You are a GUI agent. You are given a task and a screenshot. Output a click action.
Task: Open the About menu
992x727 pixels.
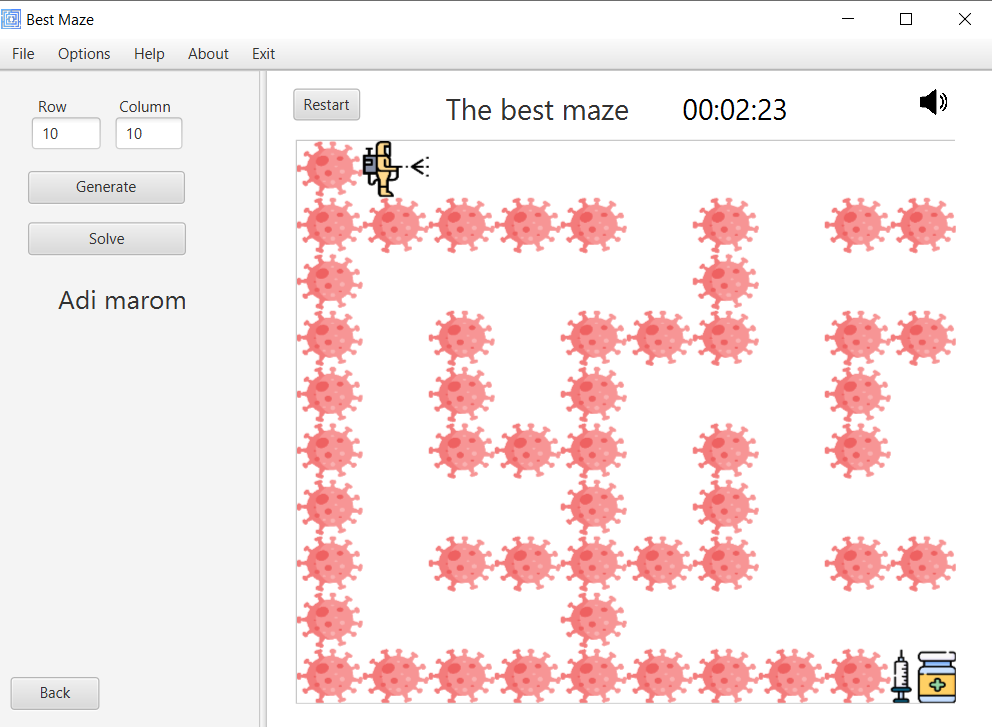pos(208,54)
